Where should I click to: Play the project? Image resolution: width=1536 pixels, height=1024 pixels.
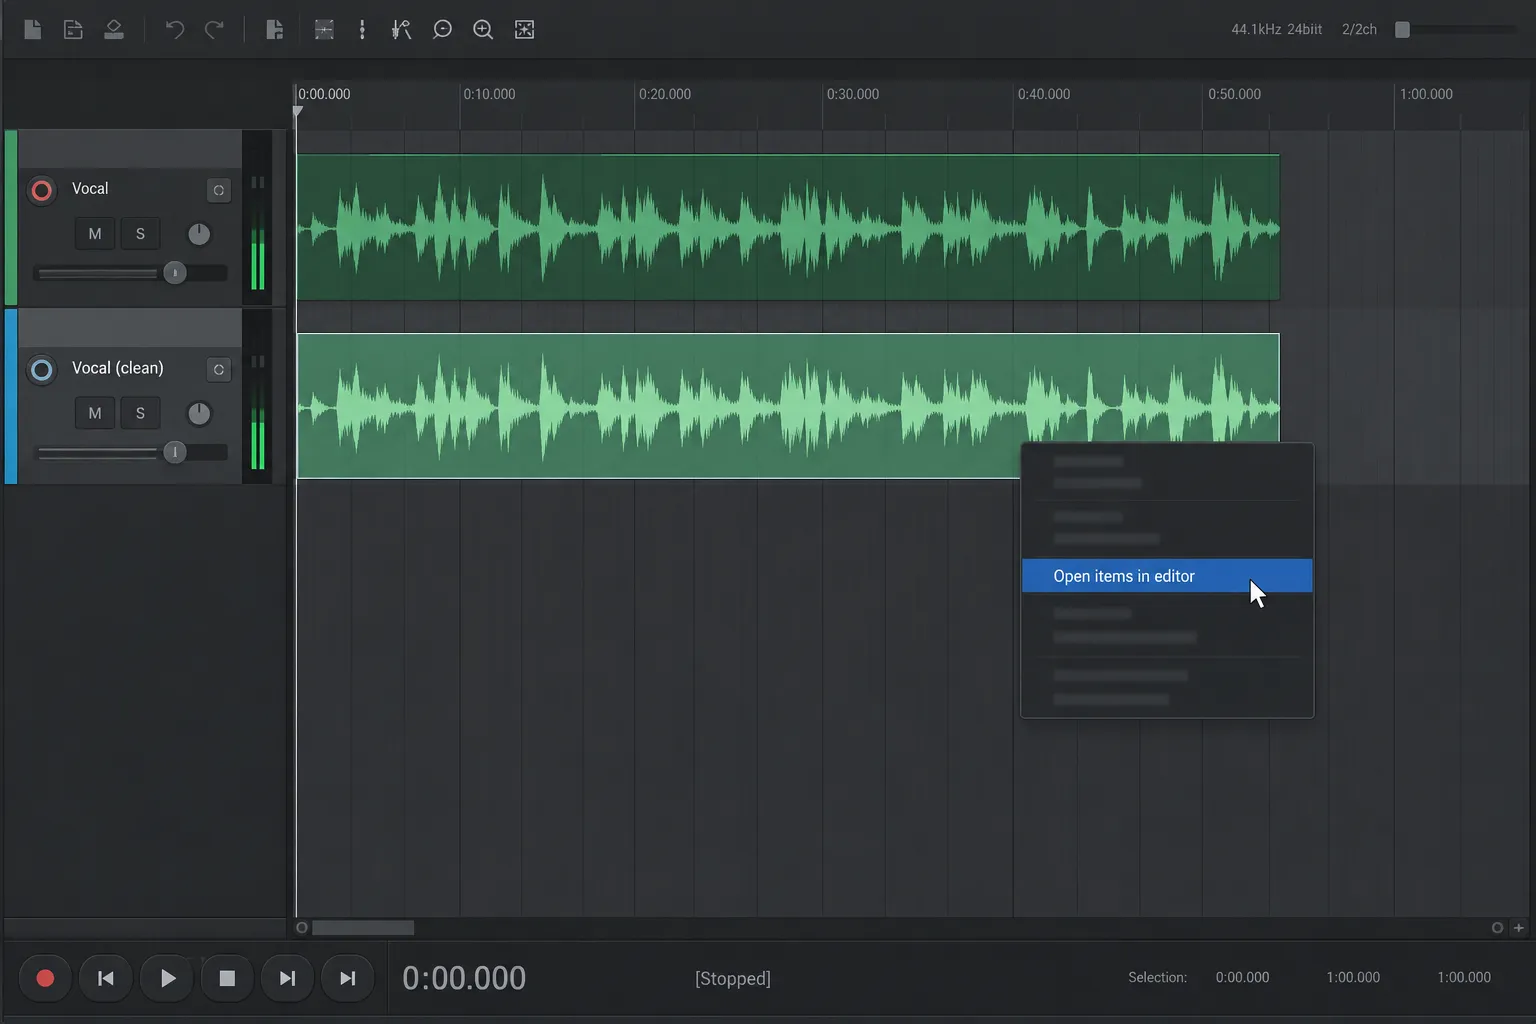coord(167,978)
